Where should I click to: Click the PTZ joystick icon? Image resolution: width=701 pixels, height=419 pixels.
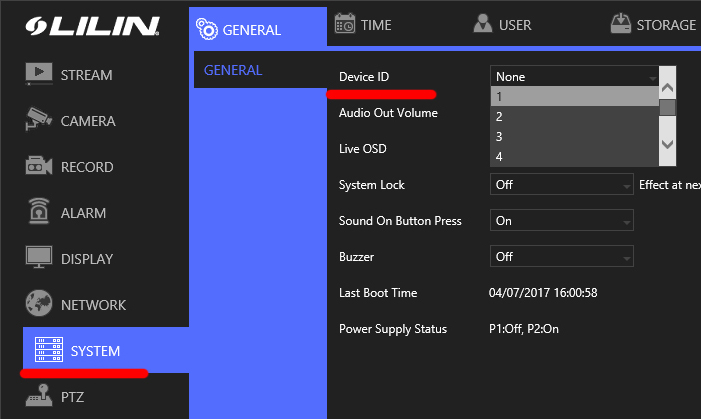point(39,397)
